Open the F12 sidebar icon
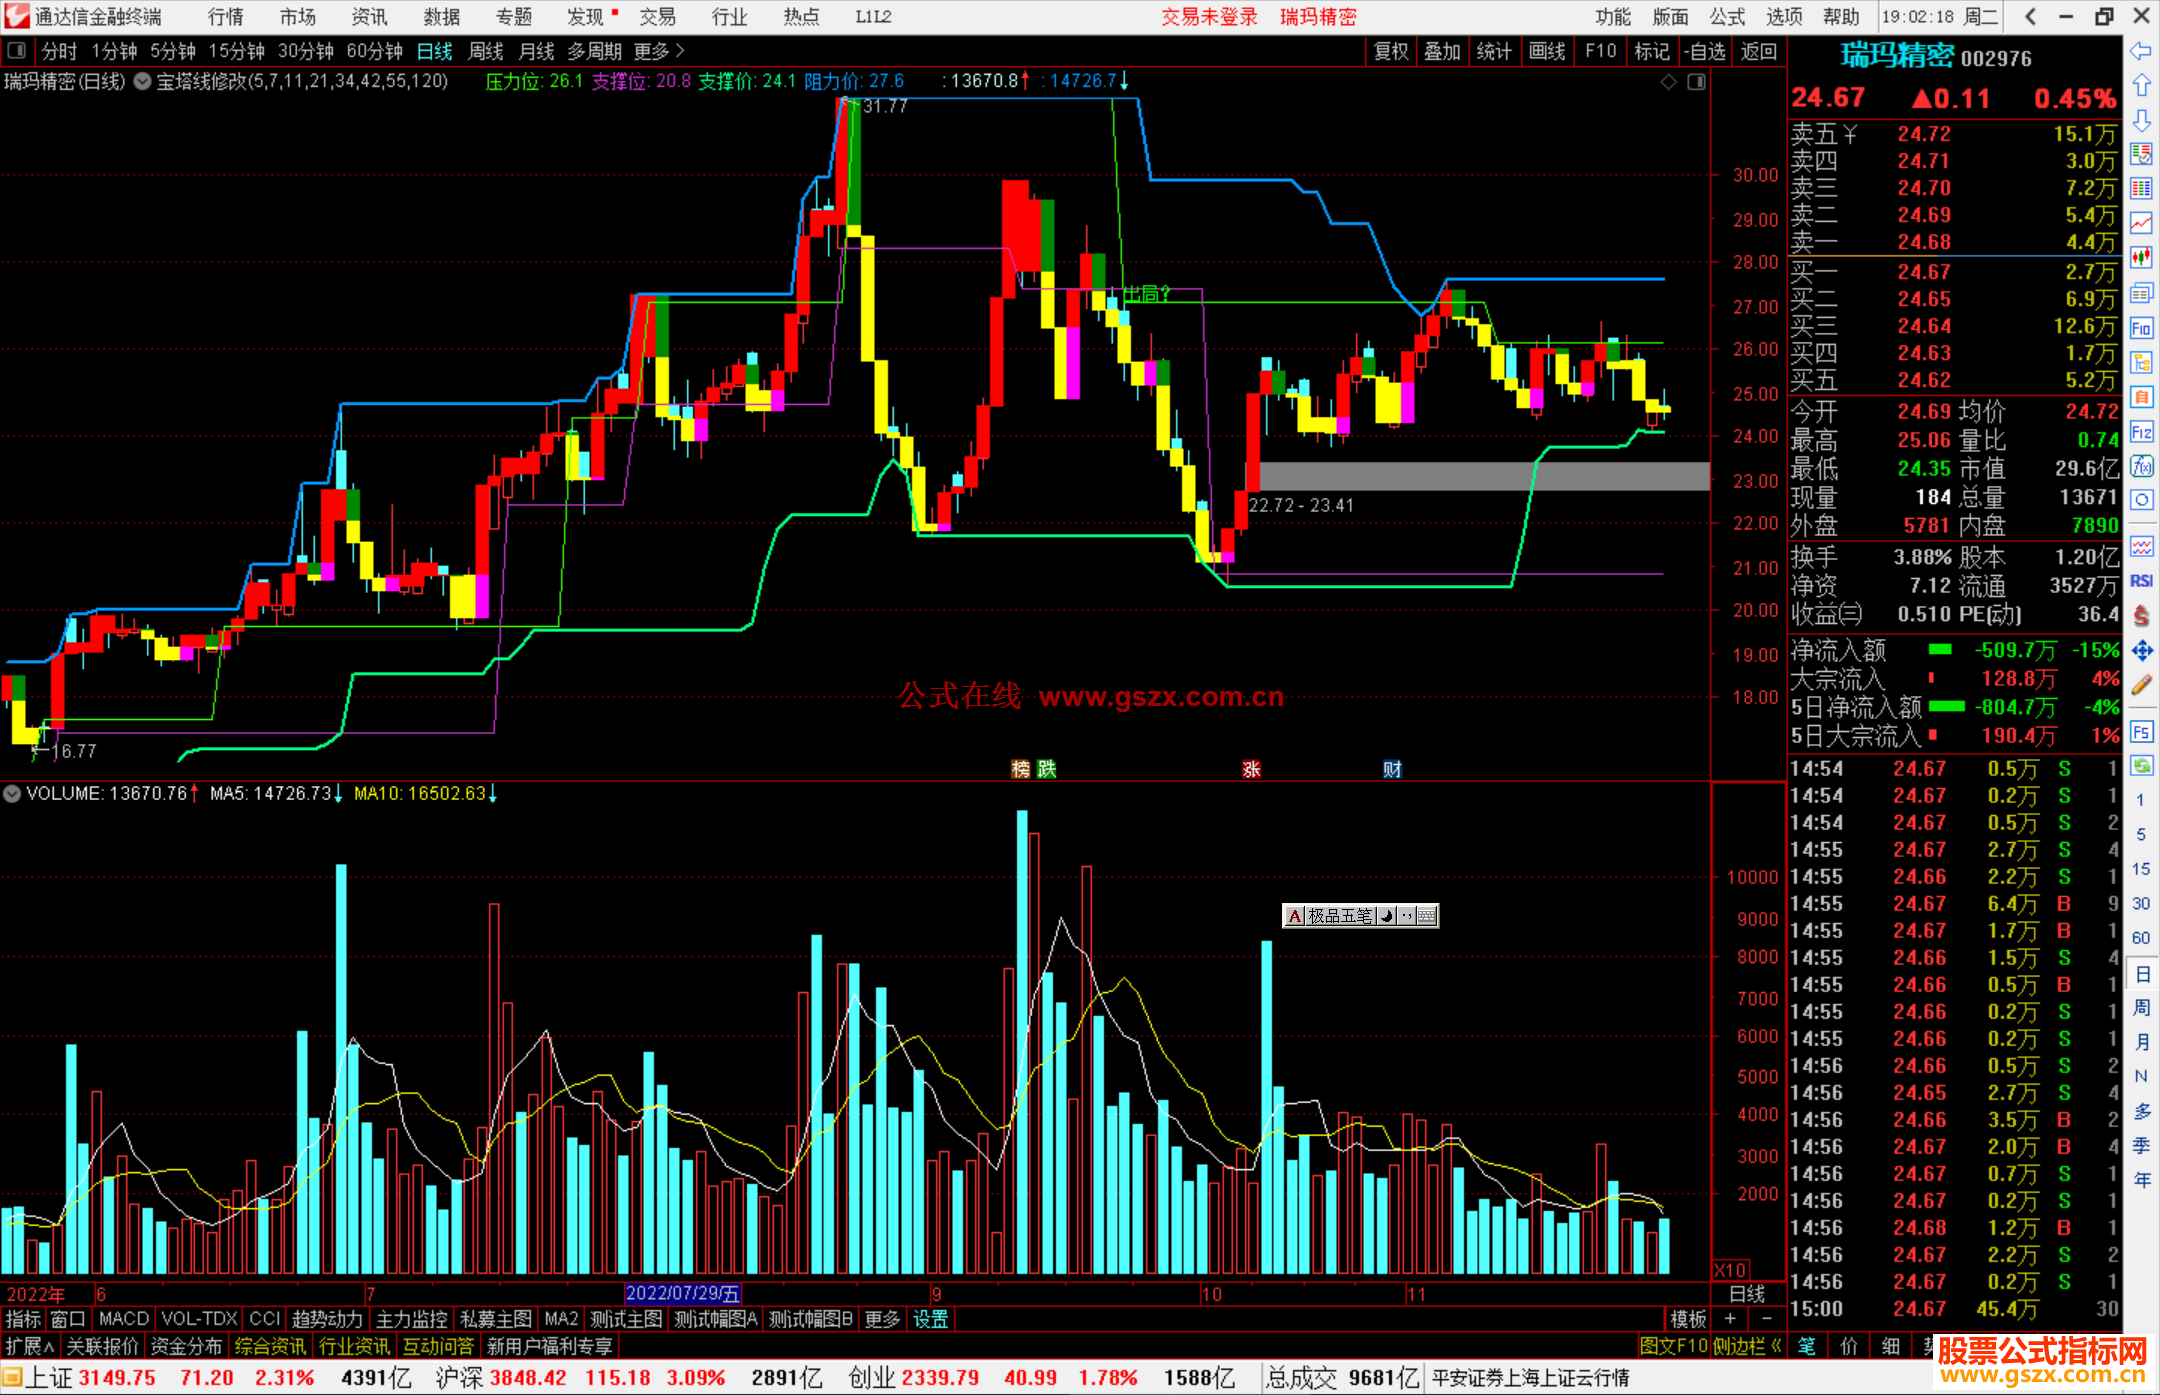2160x1395 pixels. (2141, 432)
